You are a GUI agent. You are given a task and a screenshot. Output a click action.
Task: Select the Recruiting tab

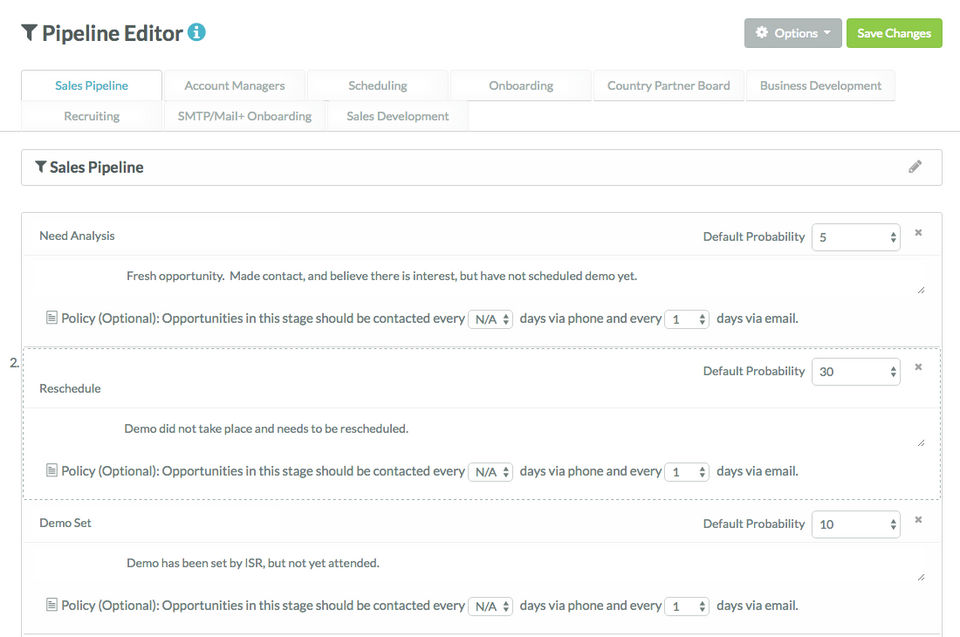(92, 116)
